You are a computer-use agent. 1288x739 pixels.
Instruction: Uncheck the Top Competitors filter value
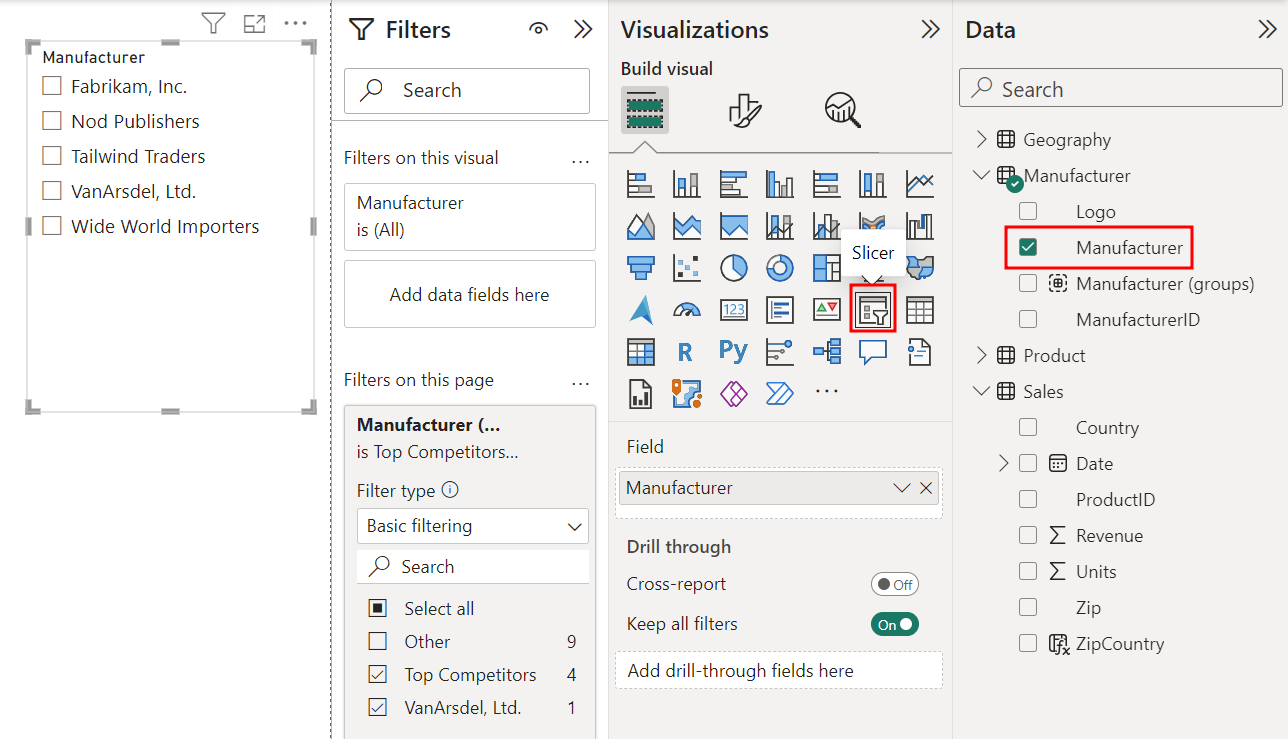click(x=377, y=675)
